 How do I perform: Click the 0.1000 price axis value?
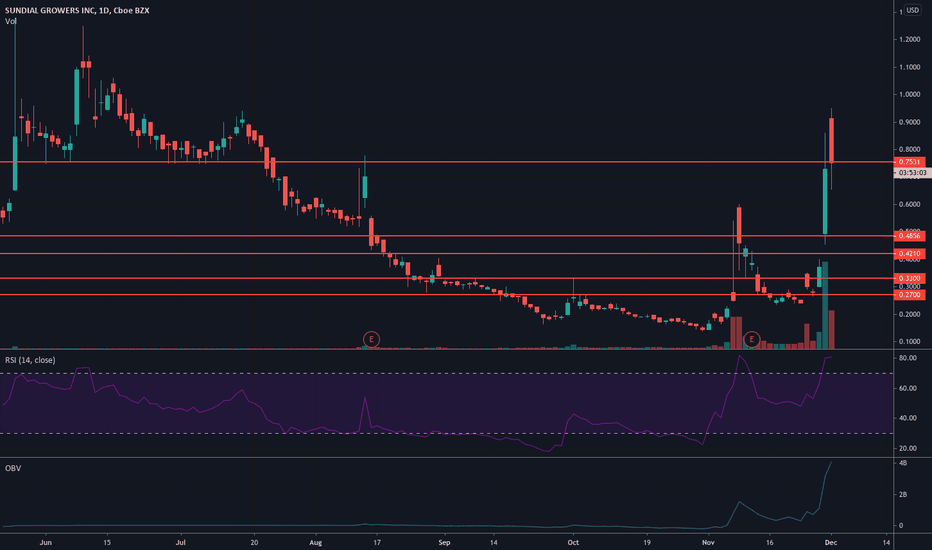[x=910, y=342]
